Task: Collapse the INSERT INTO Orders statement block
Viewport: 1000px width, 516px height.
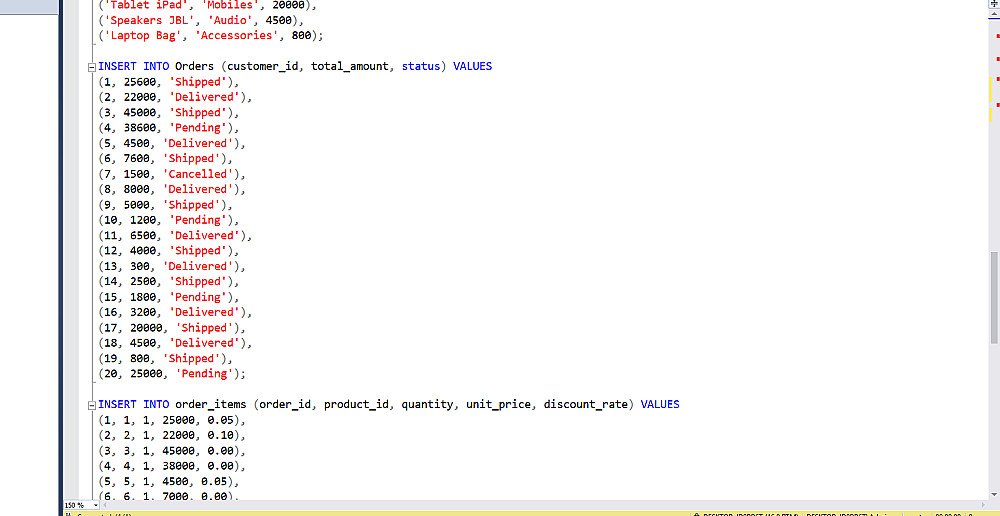Action: pyautogui.click(x=92, y=66)
